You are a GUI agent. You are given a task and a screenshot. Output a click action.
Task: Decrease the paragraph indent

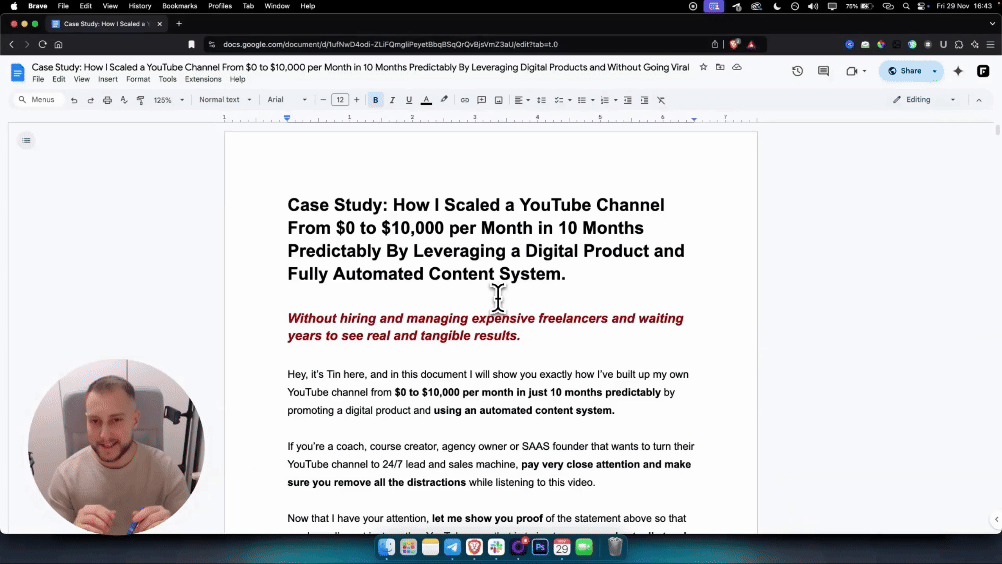(x=628, y=100)
